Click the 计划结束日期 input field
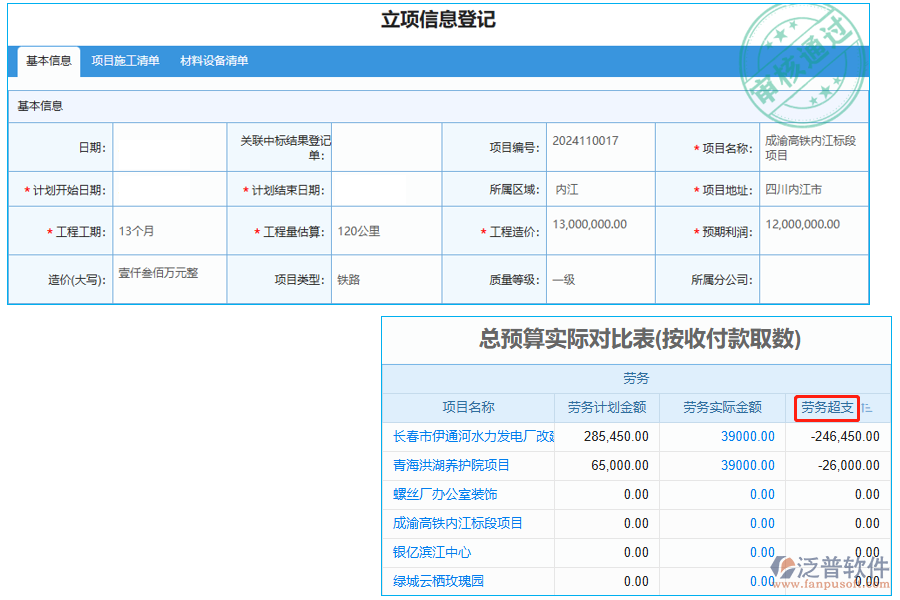The image size is (900, 600). pos(386,189)
